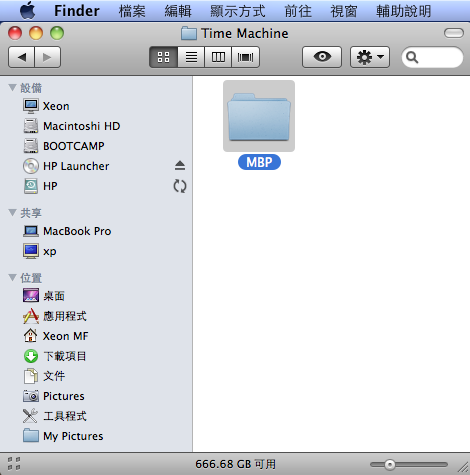Click the MBP folder name label
The image size is (470, 475).
[259, 162]
